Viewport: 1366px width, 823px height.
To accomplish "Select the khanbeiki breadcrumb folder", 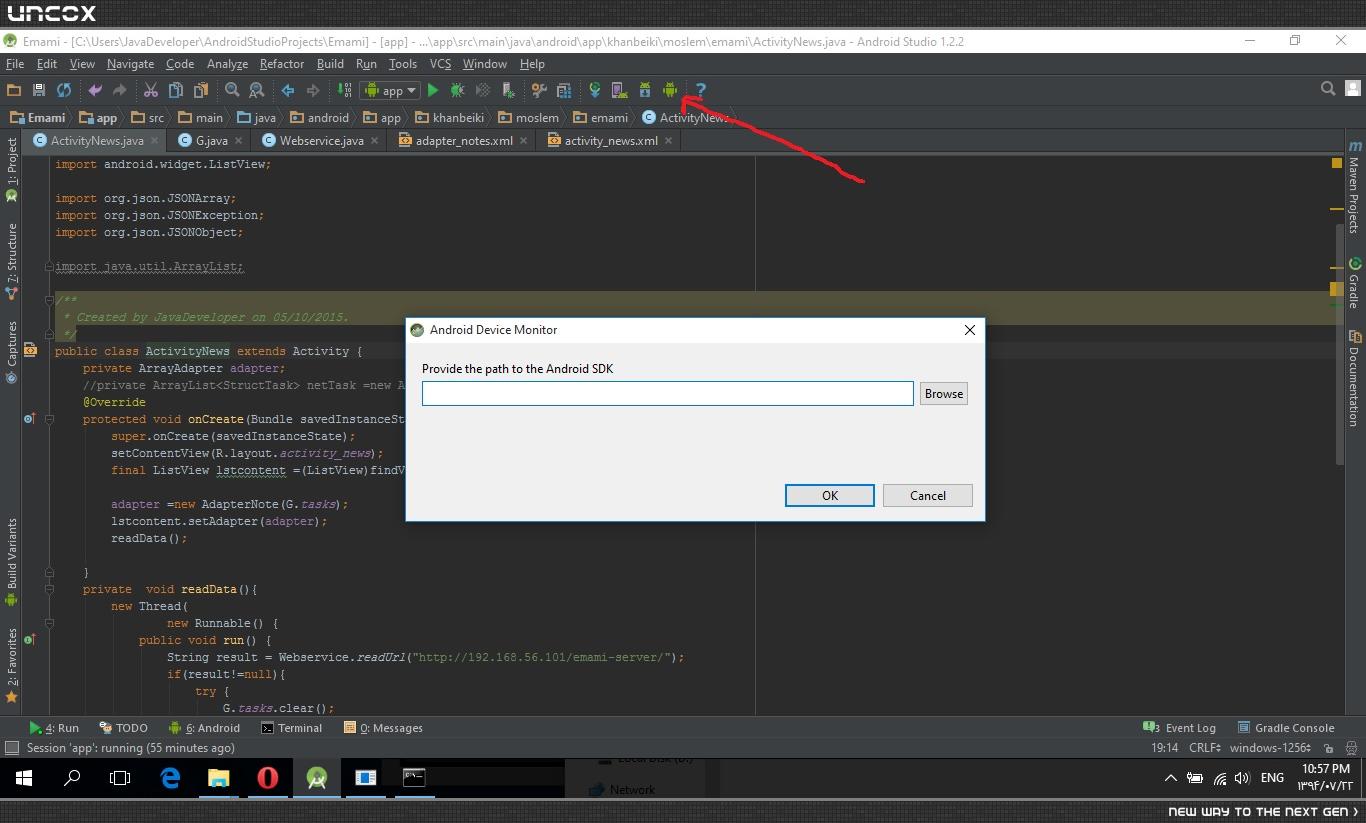I will click(x=450, y=117).
